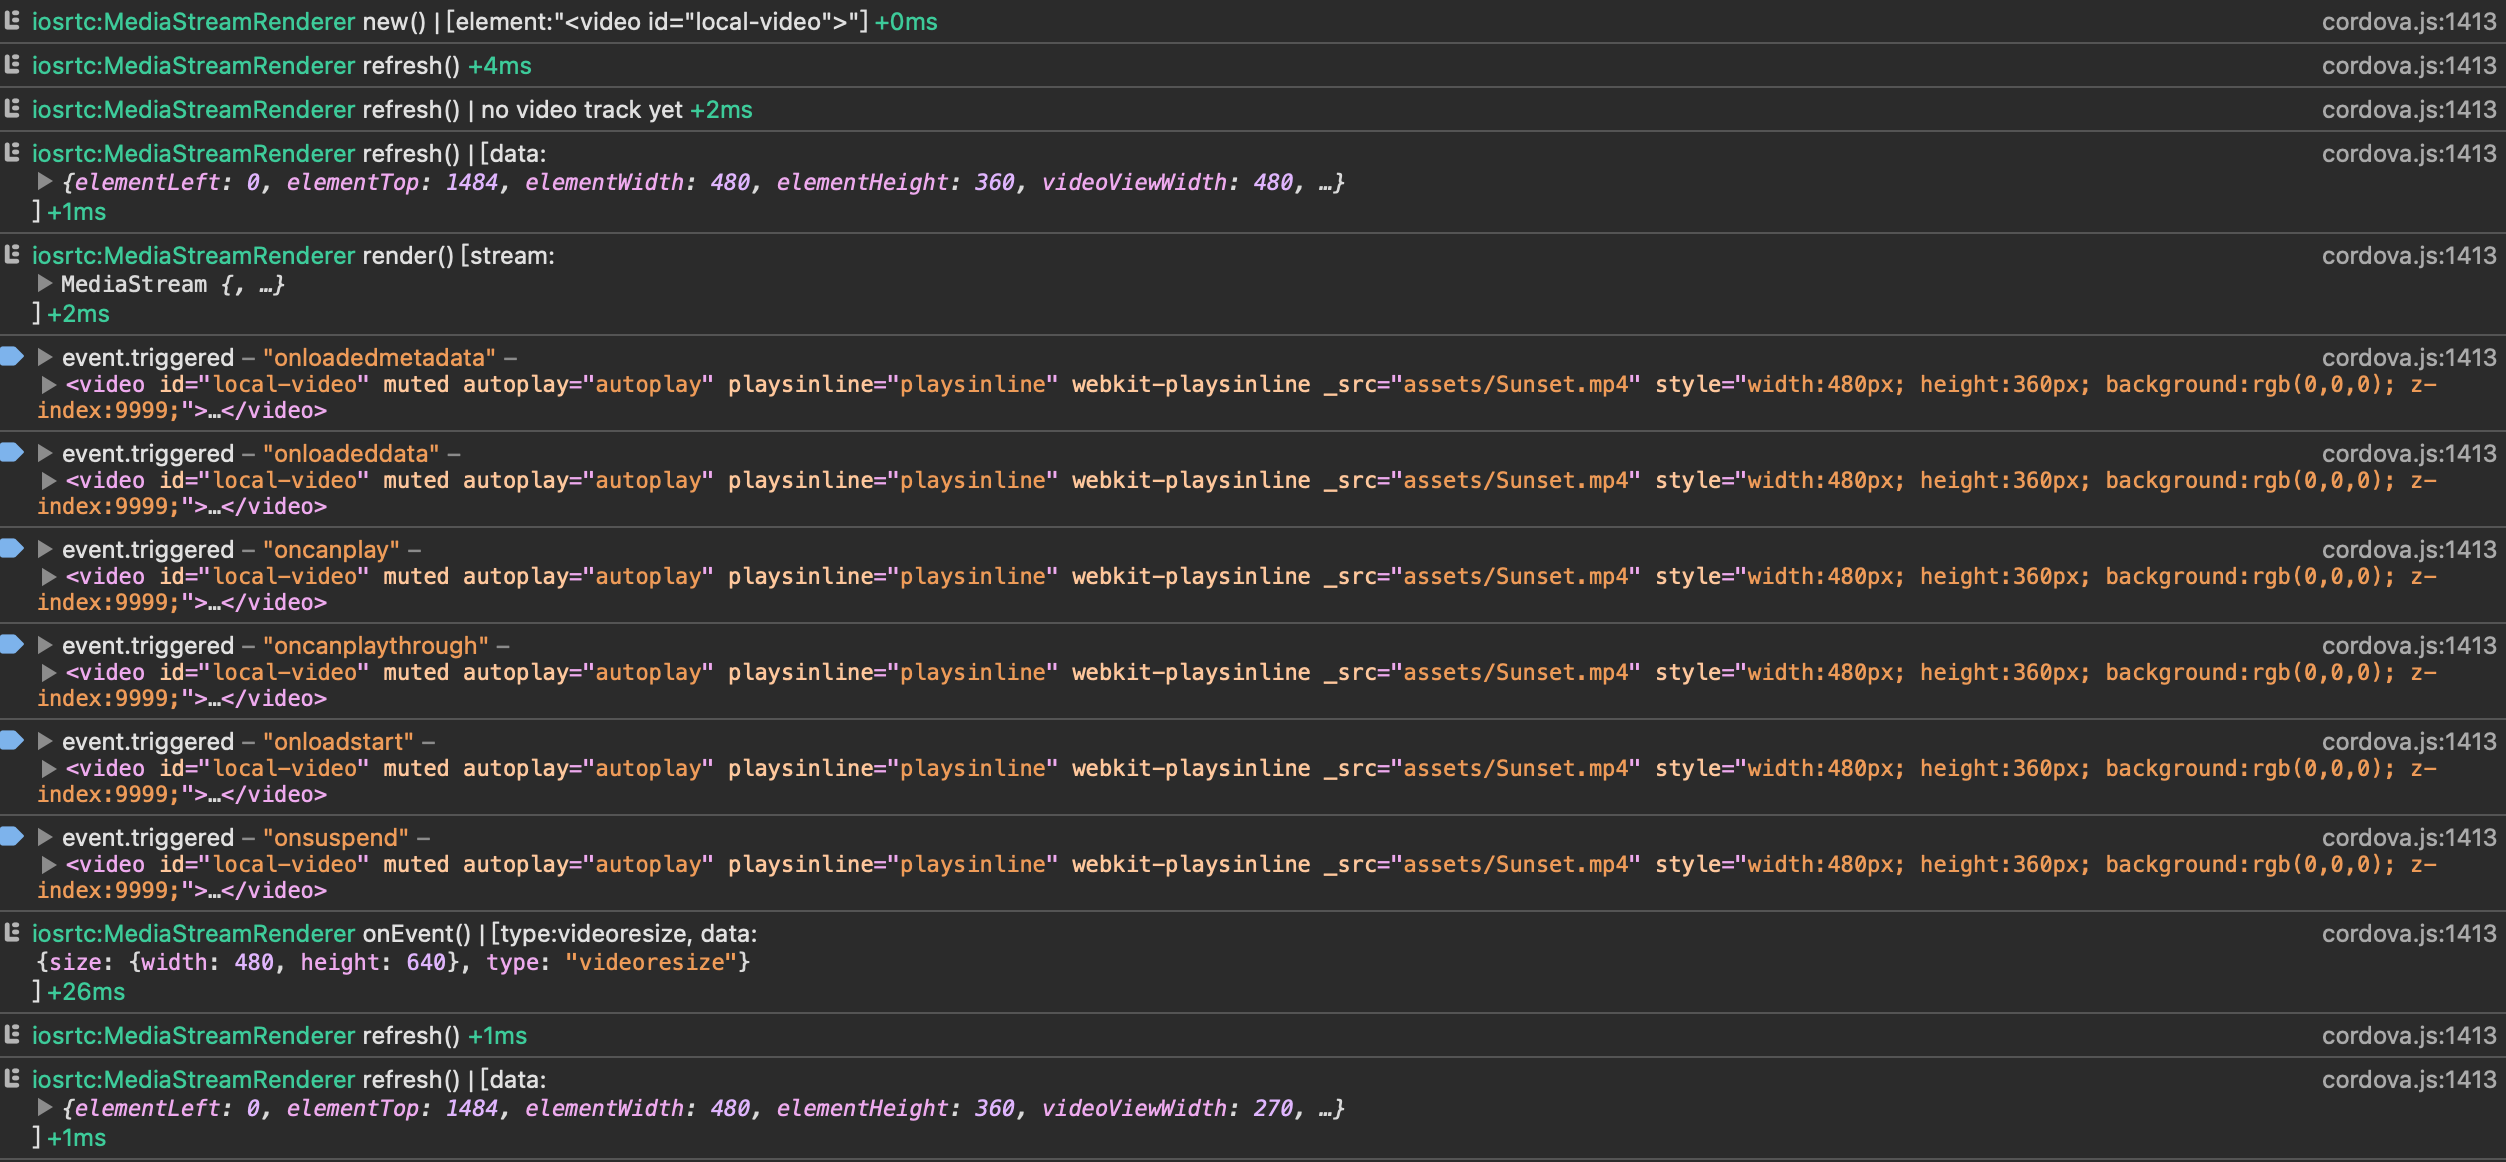Expand the data object with videoViewWidth 270
The width and height of the screenshot is (2506, 1162).
click(x=45, y=1108)
